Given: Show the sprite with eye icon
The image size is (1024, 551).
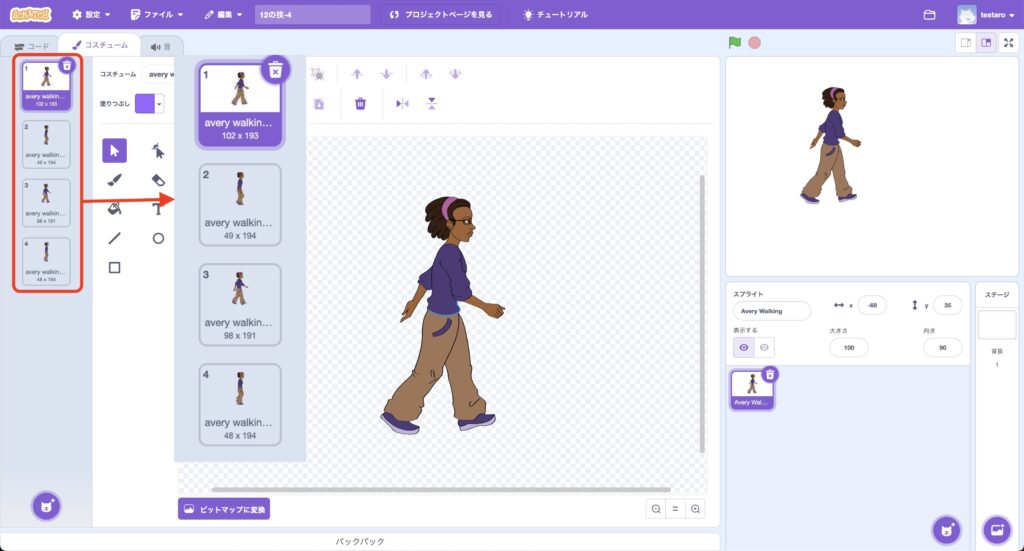Looking at the screenshot, I should [x=744, y=347].
